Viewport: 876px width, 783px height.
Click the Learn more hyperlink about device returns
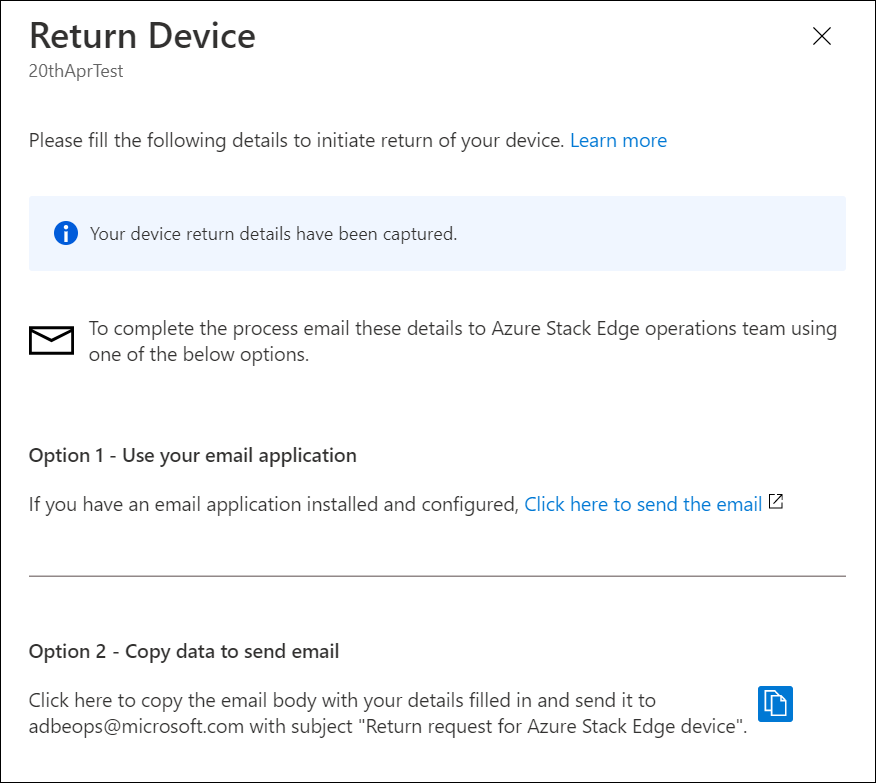[618, 140]
